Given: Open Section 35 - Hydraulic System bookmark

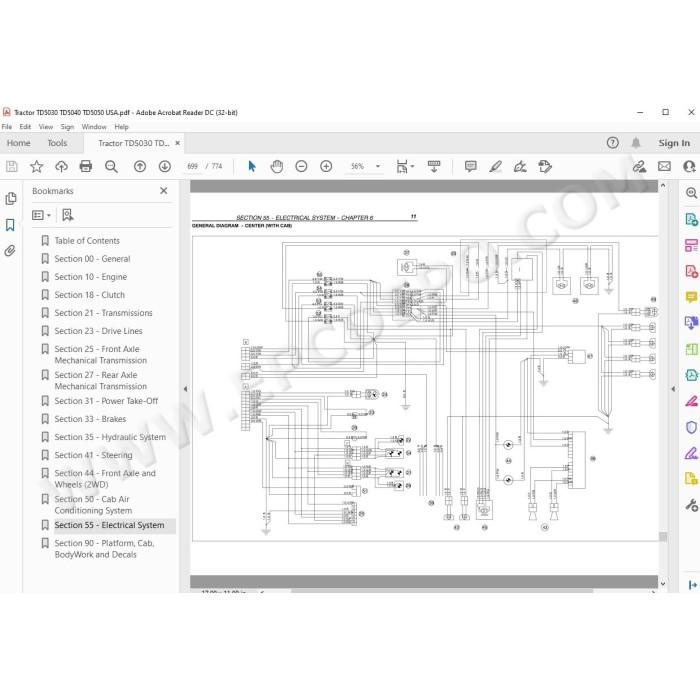Looking at the screenshot, I should coord(110,437).
